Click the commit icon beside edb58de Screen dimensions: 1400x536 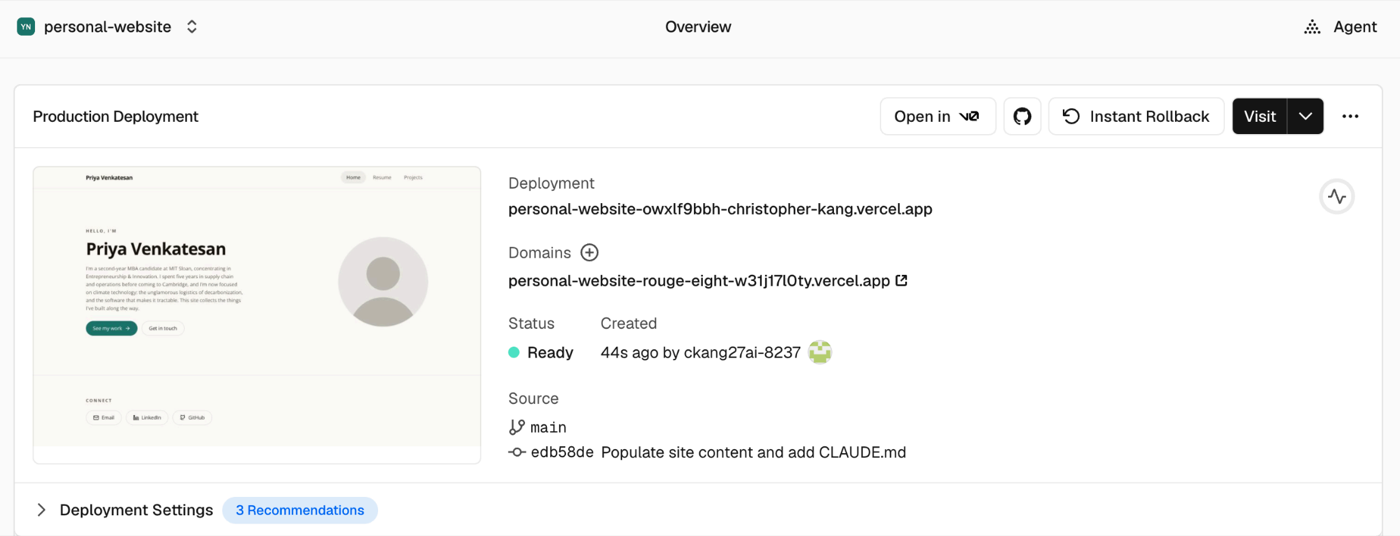tap(517, 452)
